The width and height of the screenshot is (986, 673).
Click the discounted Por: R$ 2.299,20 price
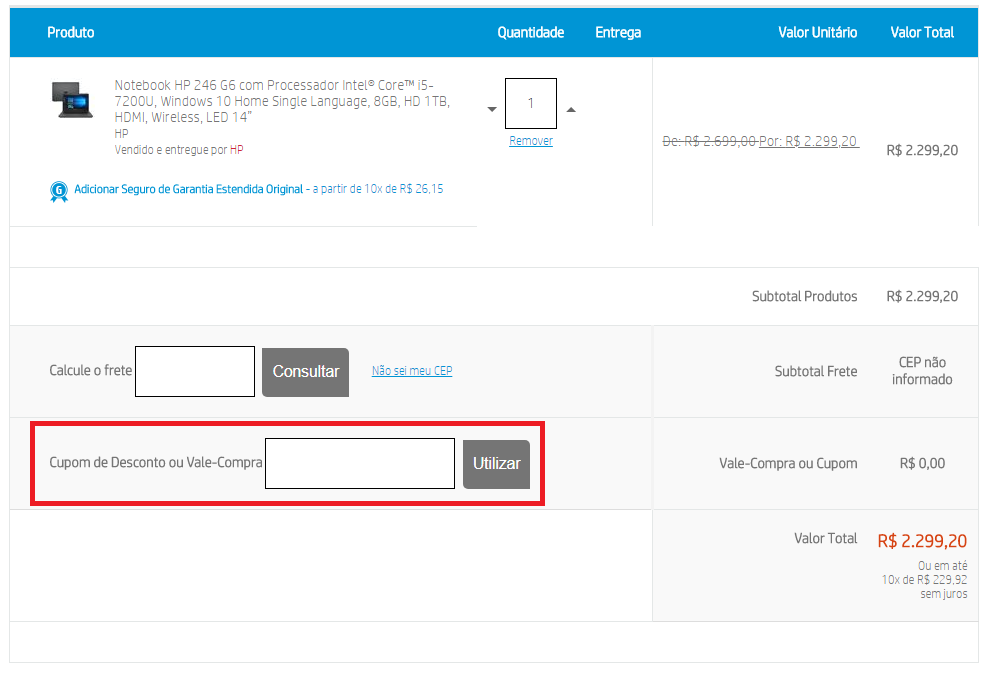tap(808, 141)
